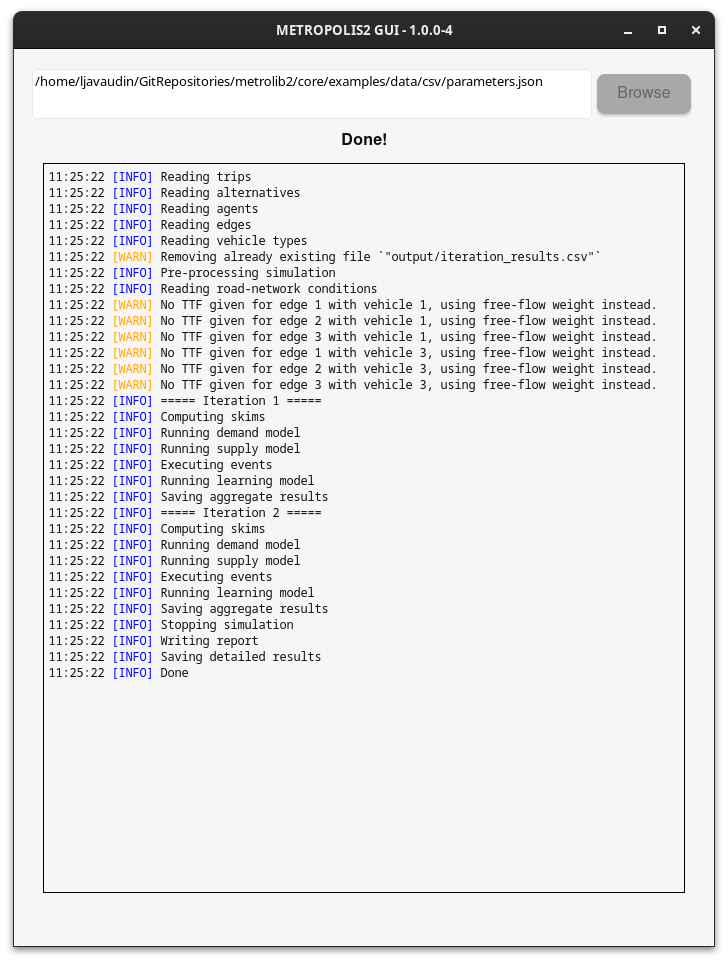Image resolution: width=728 pixels, height=963 pixels.
Task: Click warning for edge 2 with vehicle 3
Action: click(x=353, y=368)
